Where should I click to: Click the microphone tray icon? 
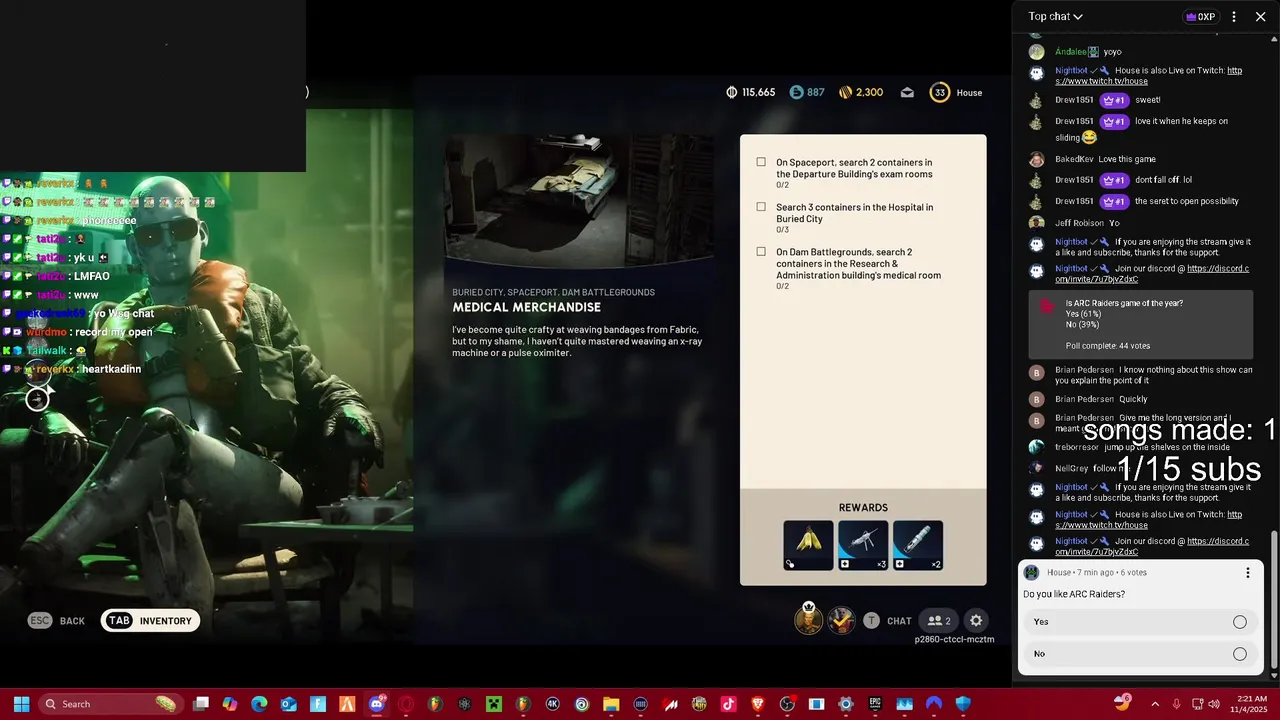point(1176,704)
